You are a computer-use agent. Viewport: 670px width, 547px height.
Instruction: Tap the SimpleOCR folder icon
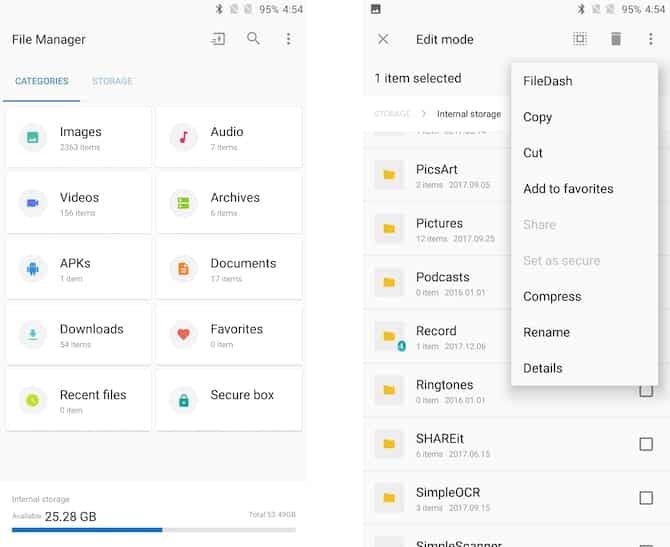pyautogui.click(x=389, y=498)
